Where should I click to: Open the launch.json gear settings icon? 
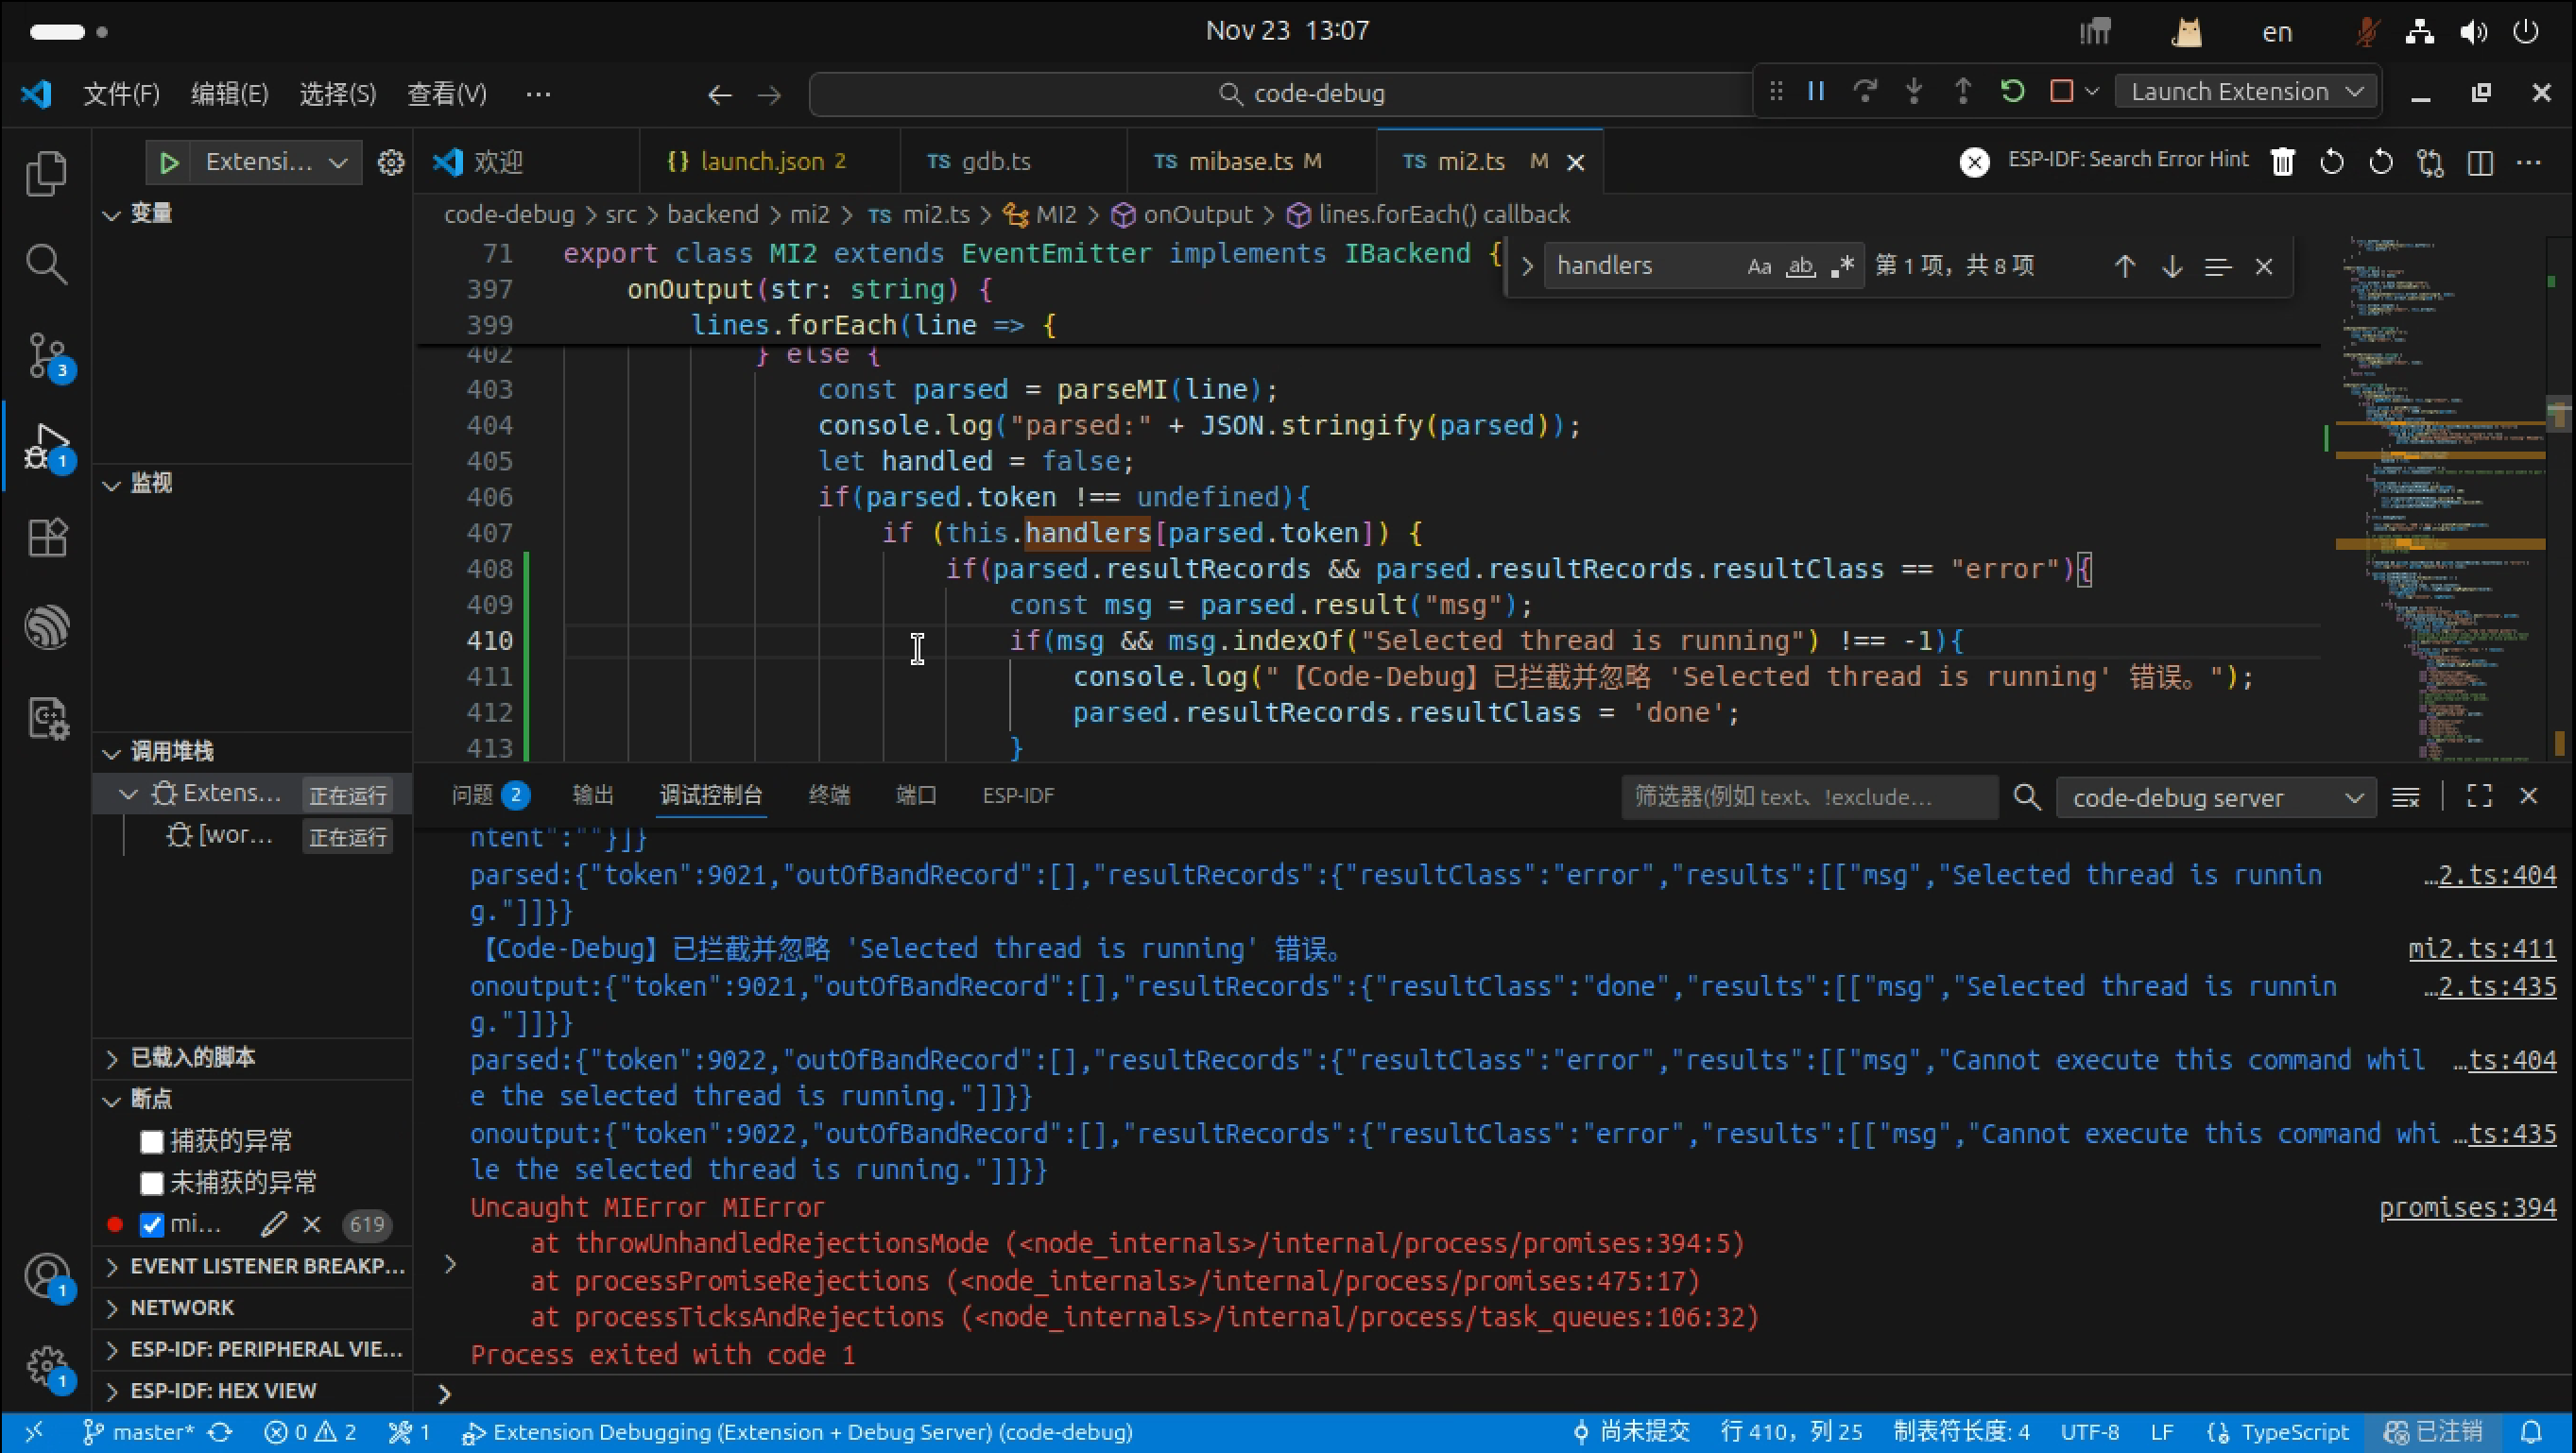(x=390, y=162)
